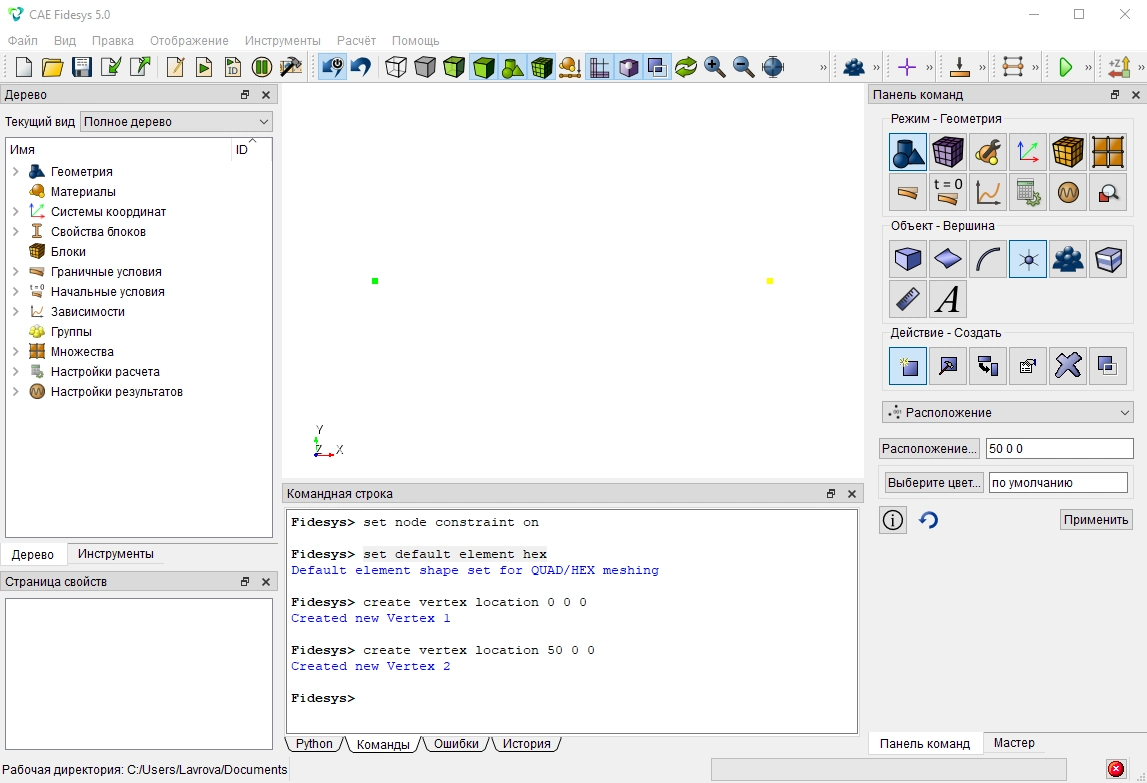Switch to the Python tab
This screenshot has width=1147, height=783.
(x=314, y=743)
